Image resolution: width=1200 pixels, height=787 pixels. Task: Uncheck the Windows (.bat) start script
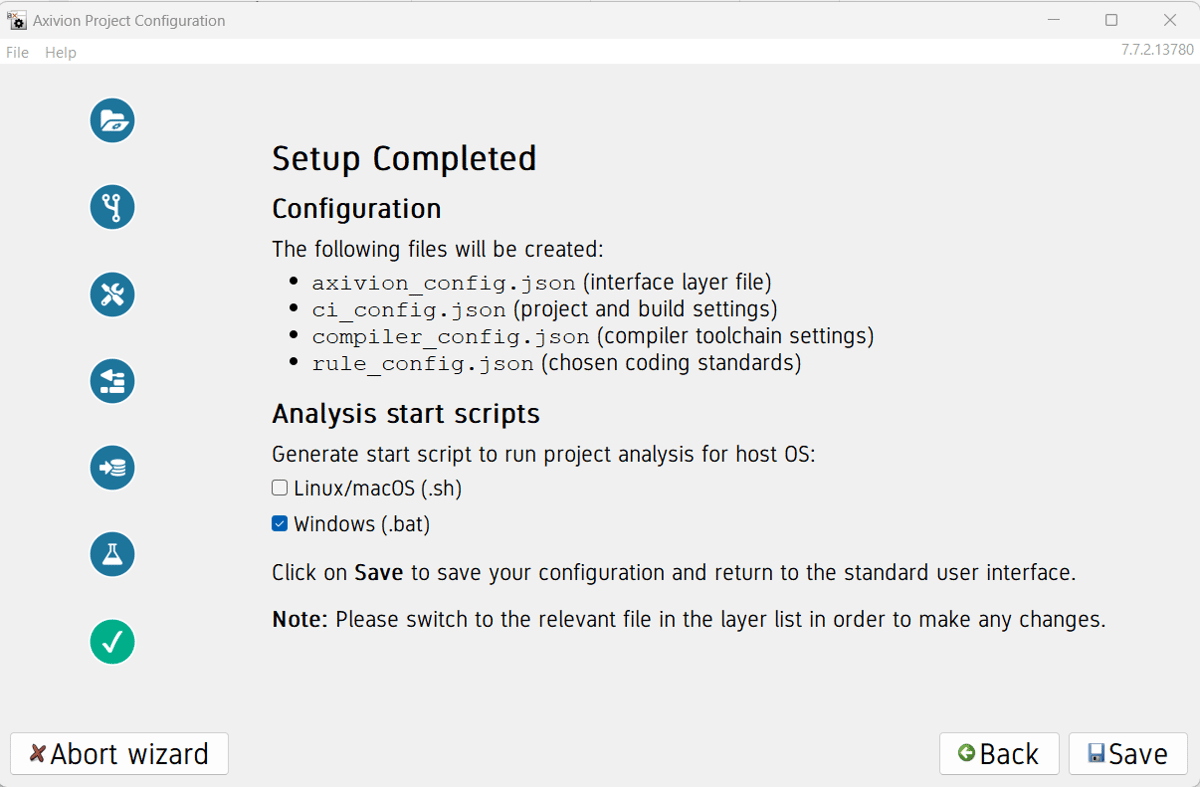(280, 524)
